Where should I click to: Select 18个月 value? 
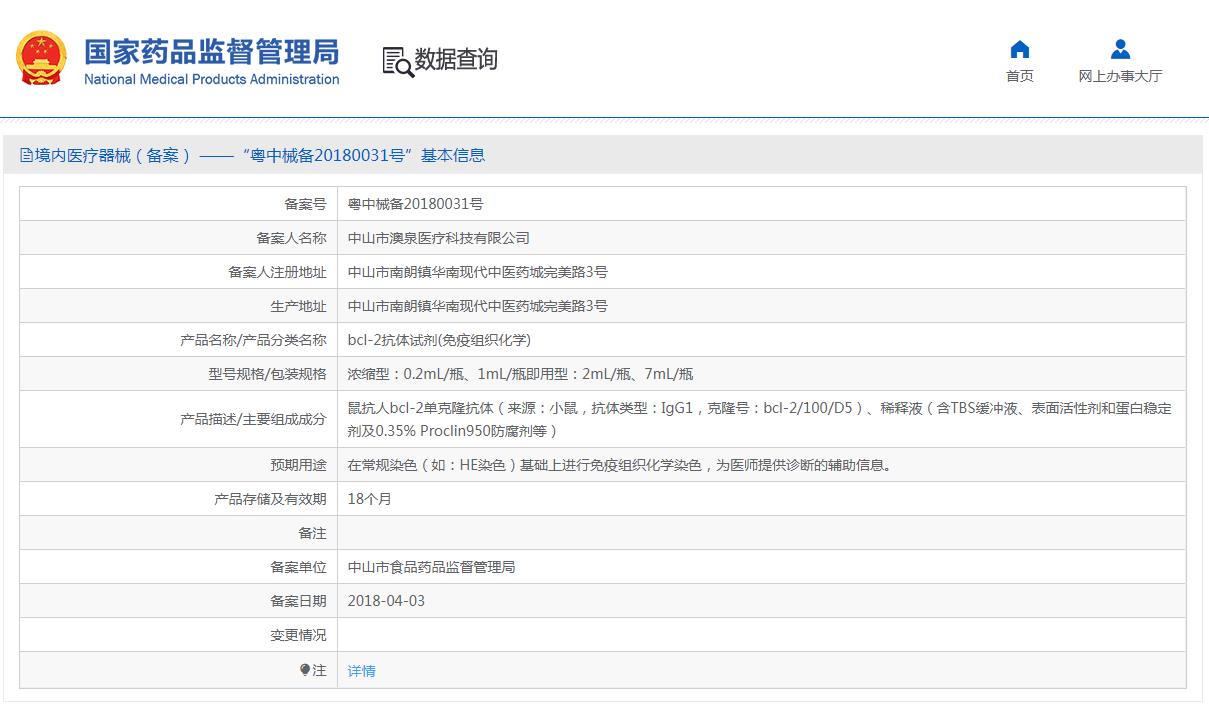point(370,499)
